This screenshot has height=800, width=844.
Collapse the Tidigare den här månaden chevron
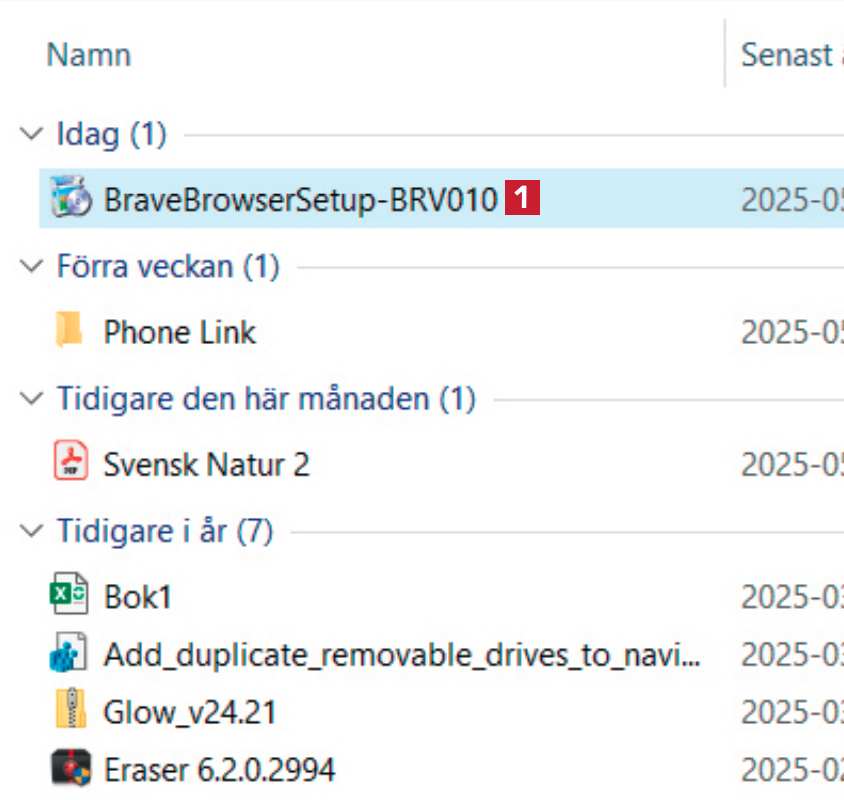pos(33,399)
